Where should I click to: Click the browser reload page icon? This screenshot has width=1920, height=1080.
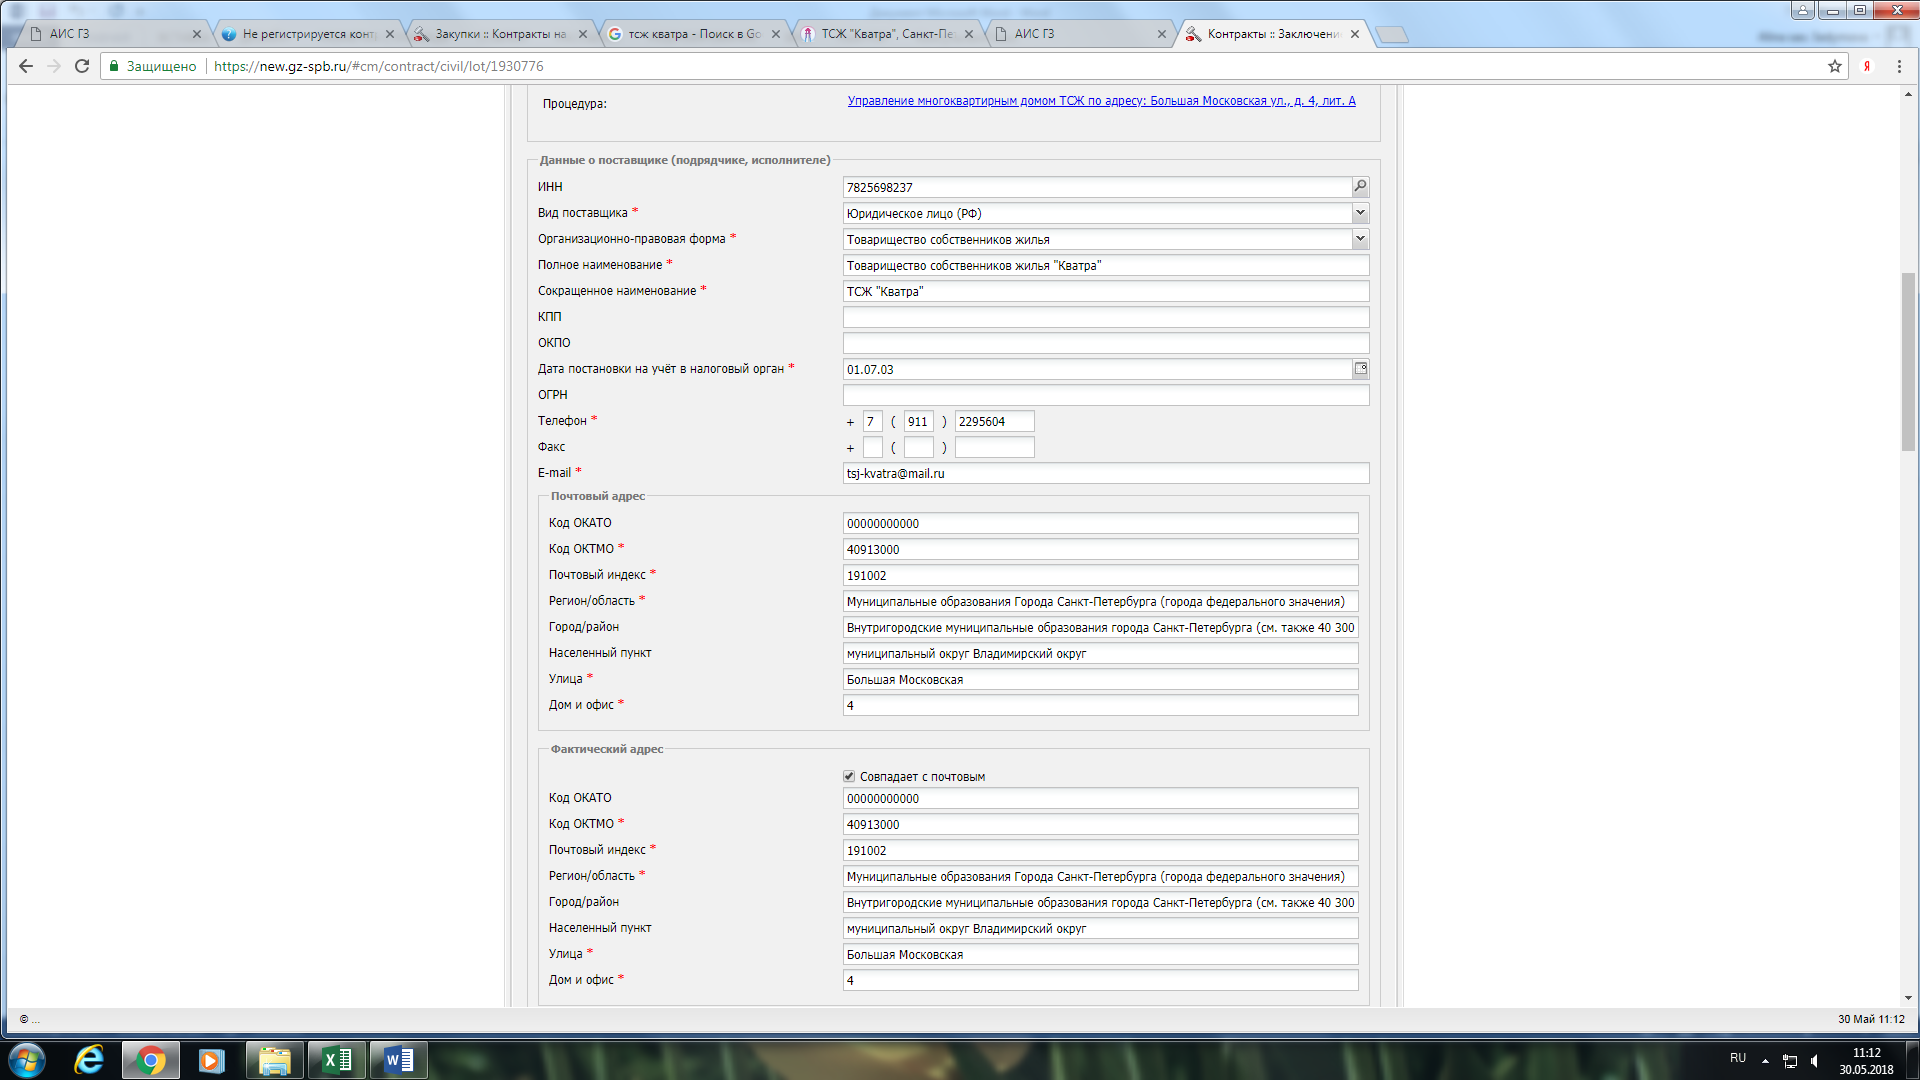pos(82,66)
